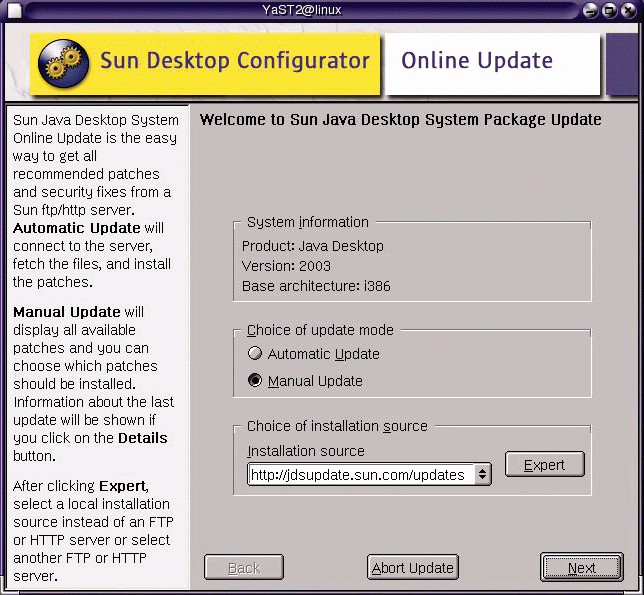Image resolution: width=644 pixels, height=595 pixels.
Task: Click the Welcome to Sun Java Desktop heading
Action: point(400,120)
